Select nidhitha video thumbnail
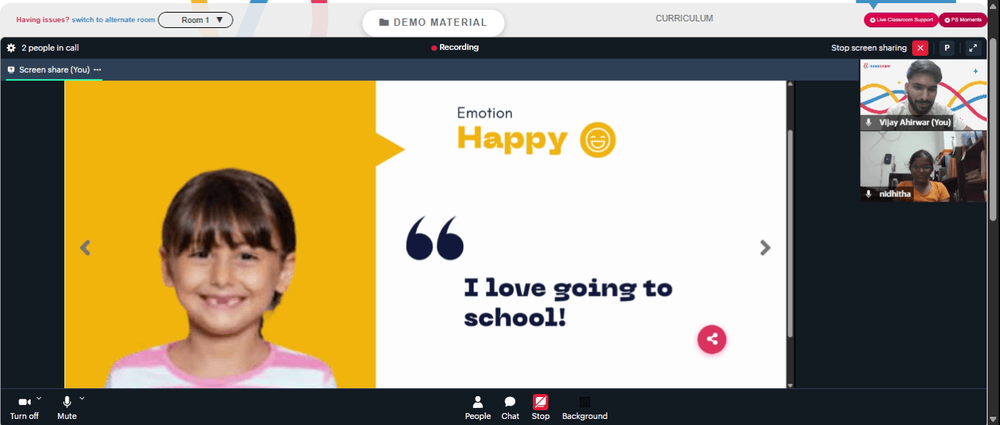This screenshot has width=1000, height=425. pos(923,166)
